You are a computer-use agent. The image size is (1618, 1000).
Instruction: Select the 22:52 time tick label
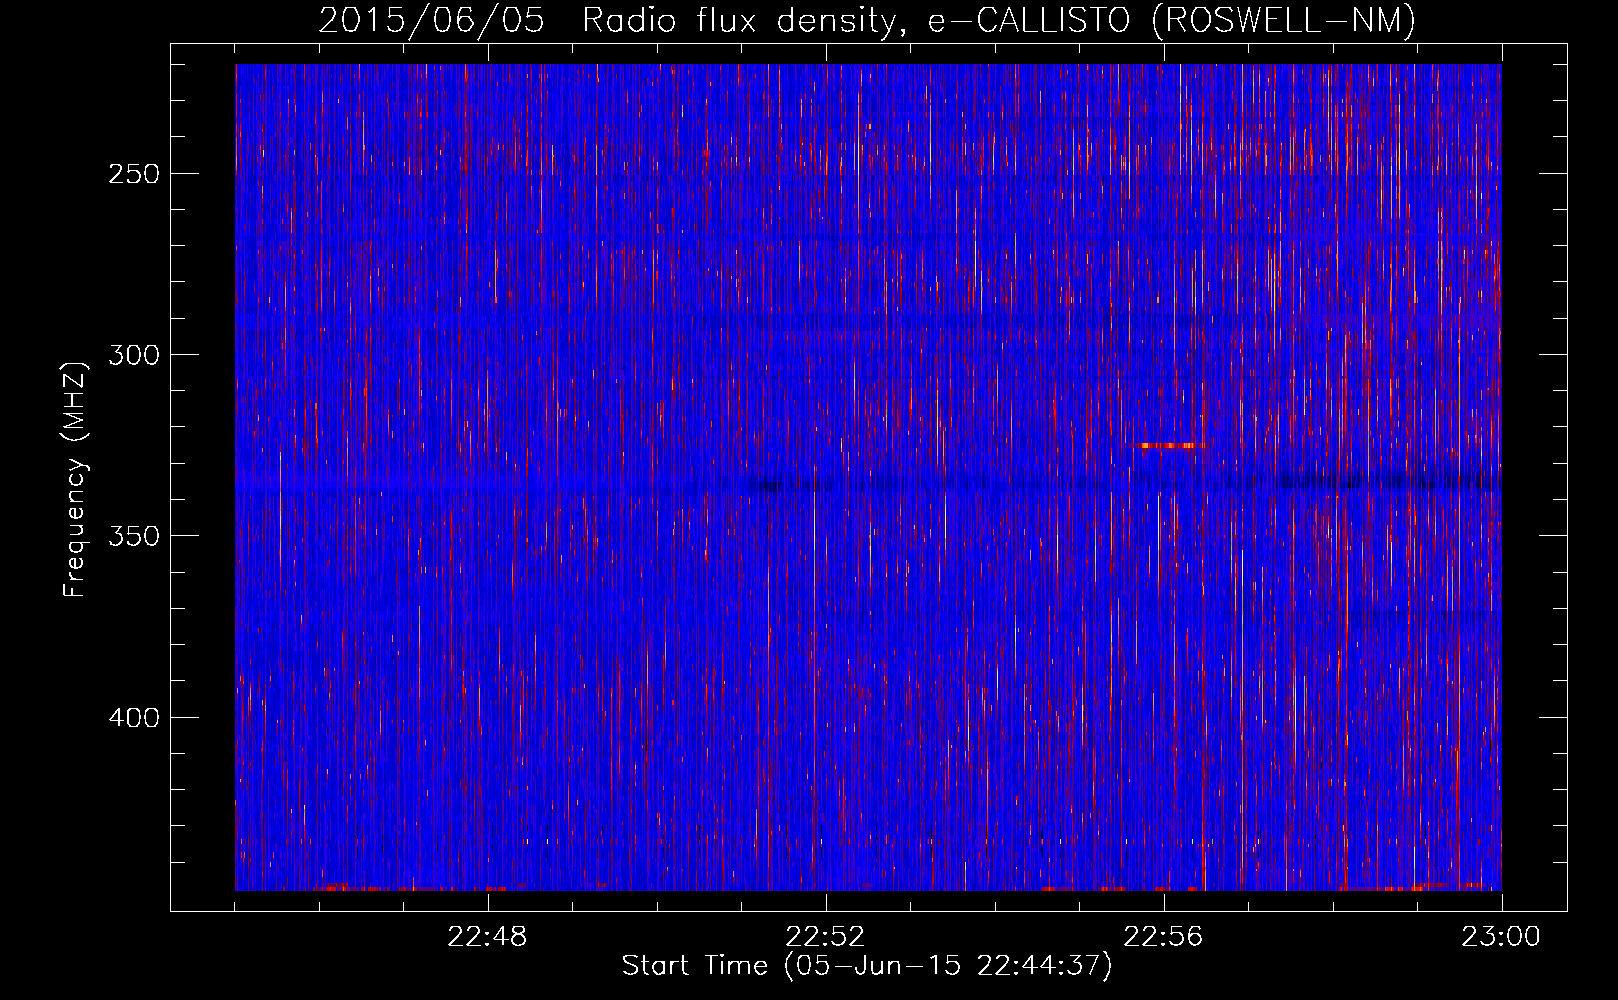tap(826, 937)
